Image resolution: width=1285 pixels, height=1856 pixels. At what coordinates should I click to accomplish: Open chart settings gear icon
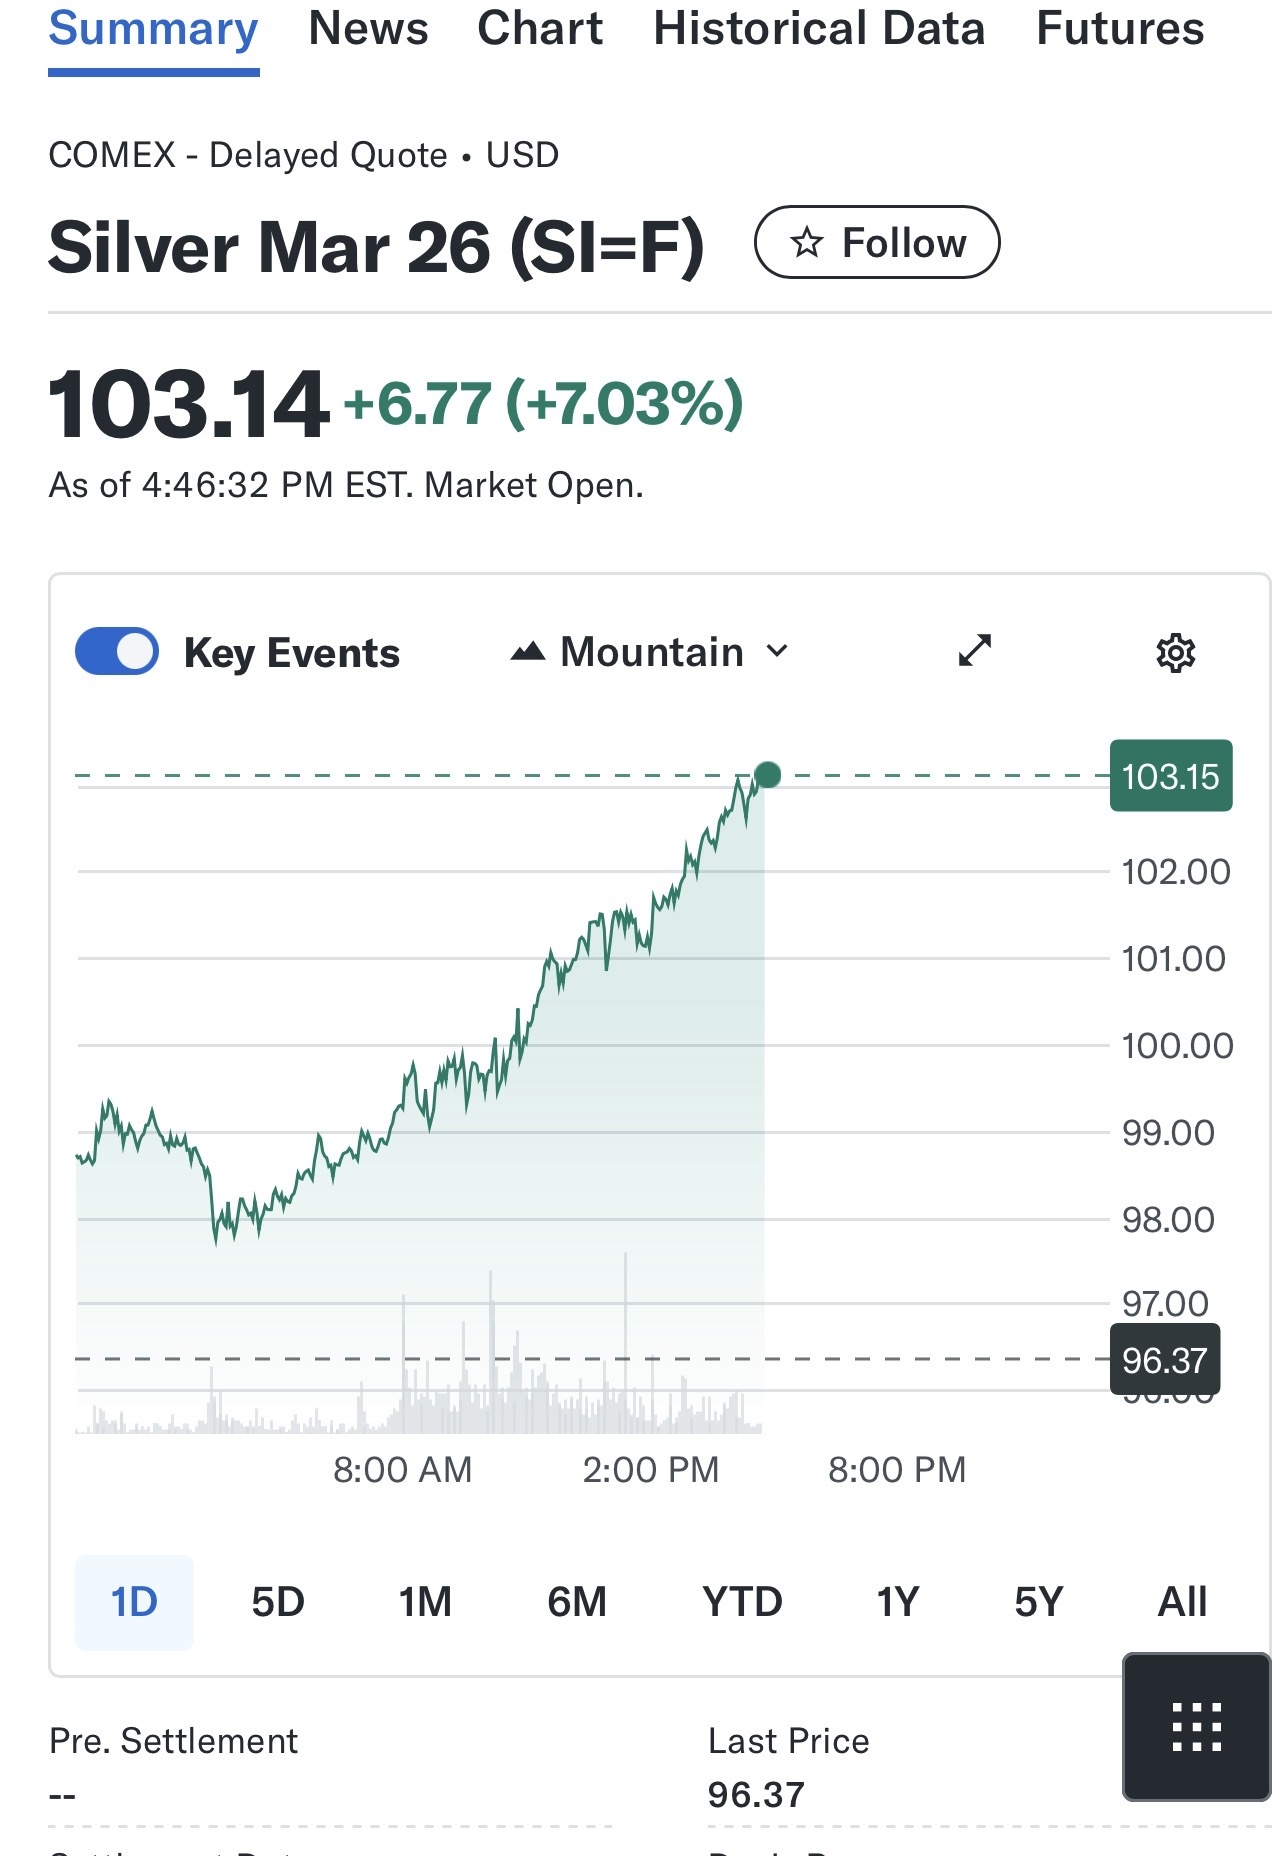pyautogui.click(x=1175, y=653)
